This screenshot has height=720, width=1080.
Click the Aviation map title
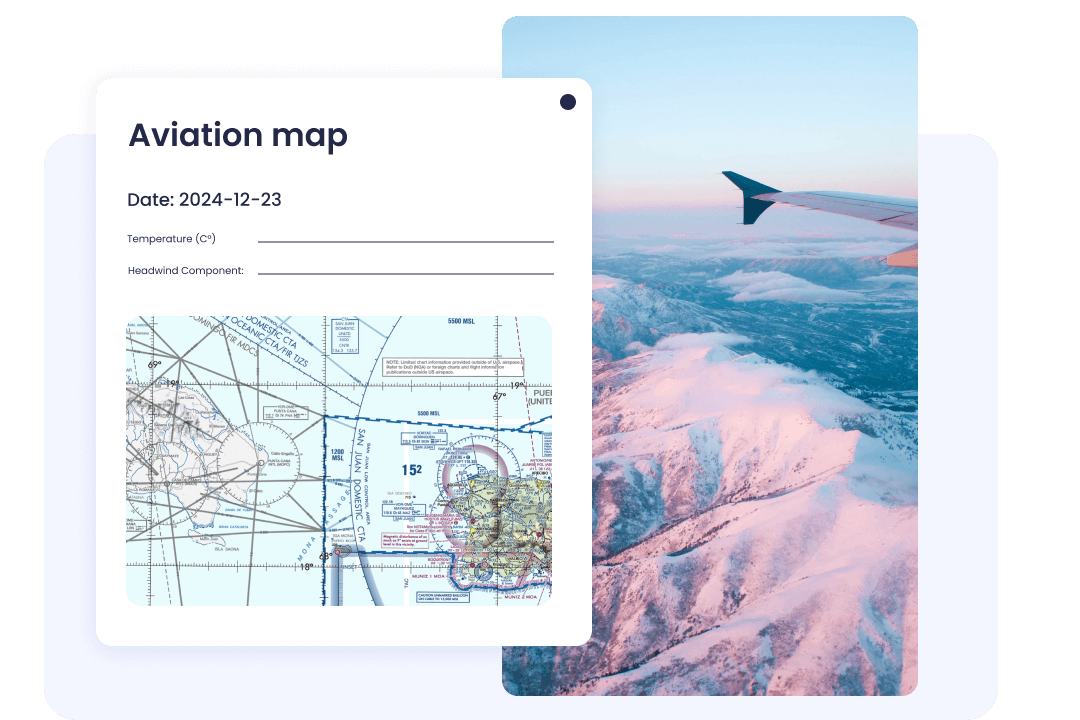point(237,135)
